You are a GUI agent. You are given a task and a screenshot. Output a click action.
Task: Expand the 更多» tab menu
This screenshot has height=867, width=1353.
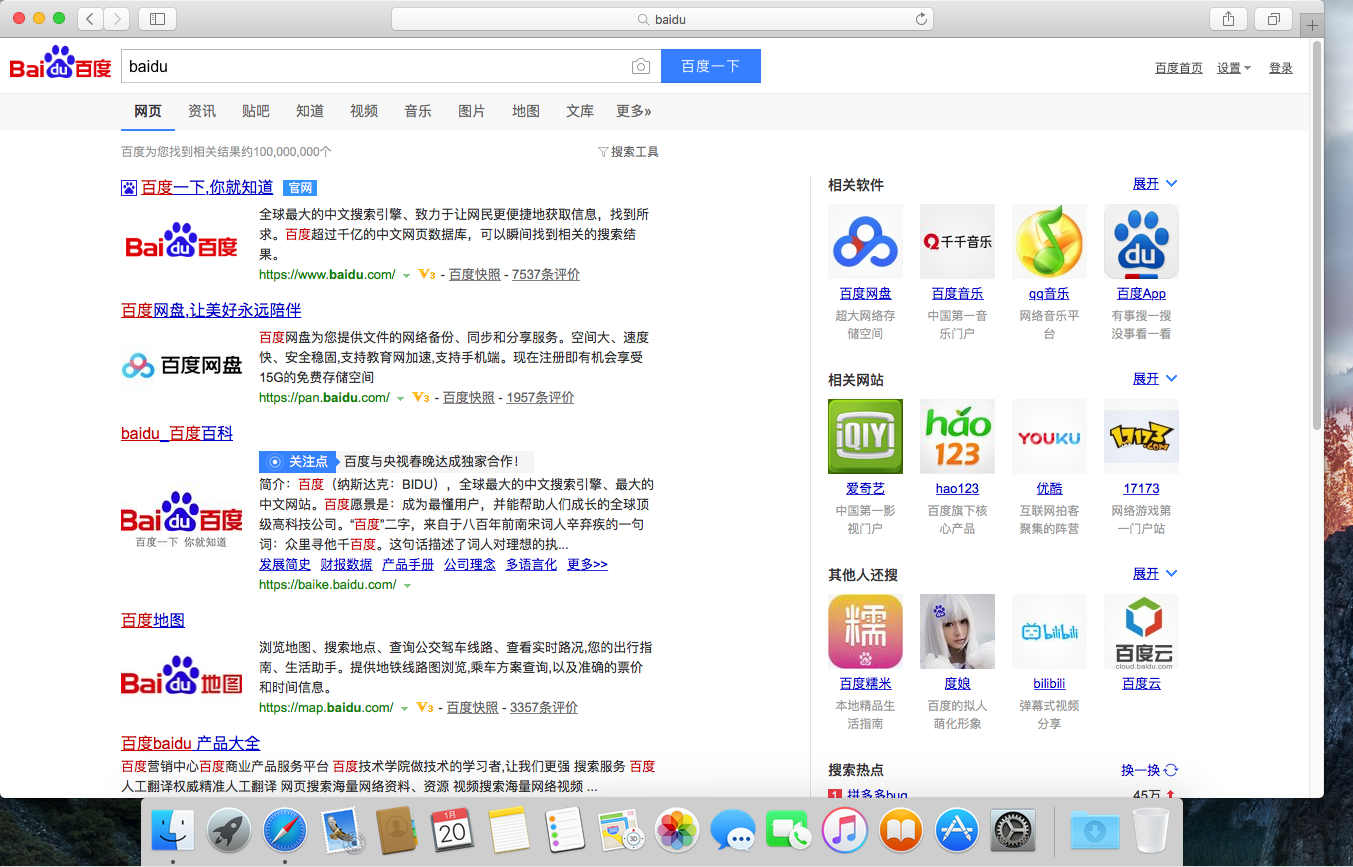634,111
